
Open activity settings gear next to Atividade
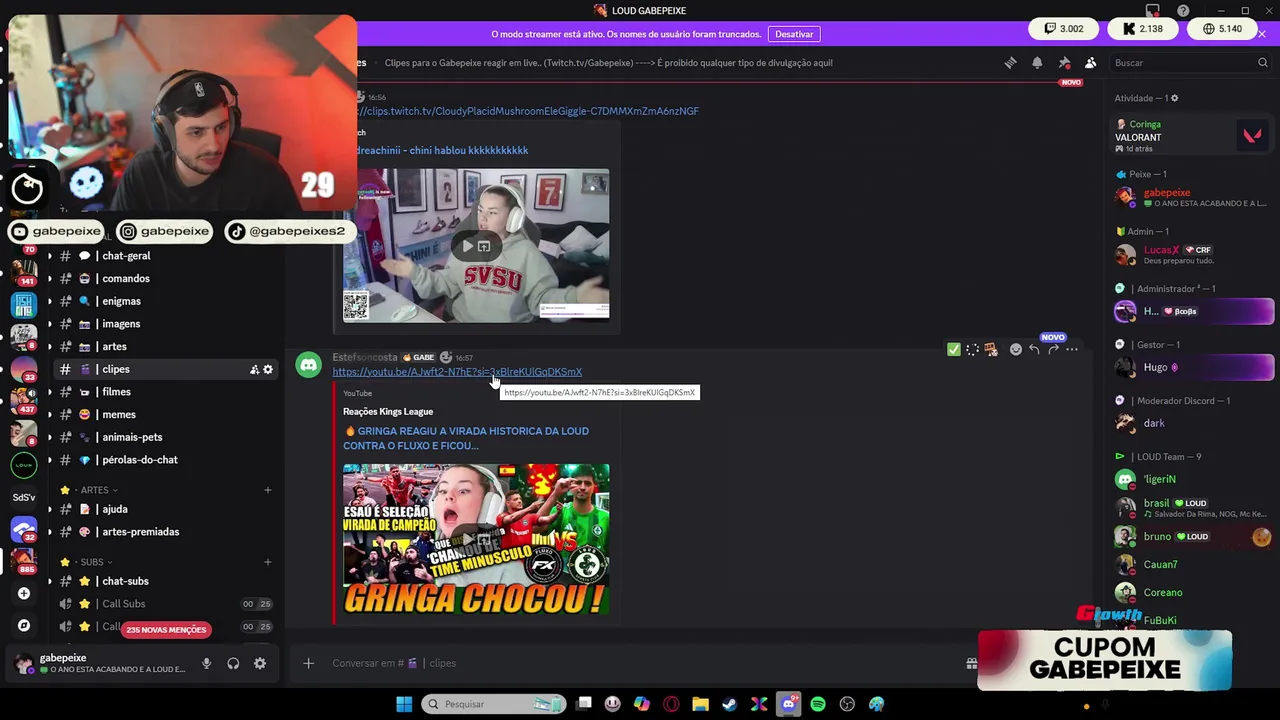coord(1174,98)
